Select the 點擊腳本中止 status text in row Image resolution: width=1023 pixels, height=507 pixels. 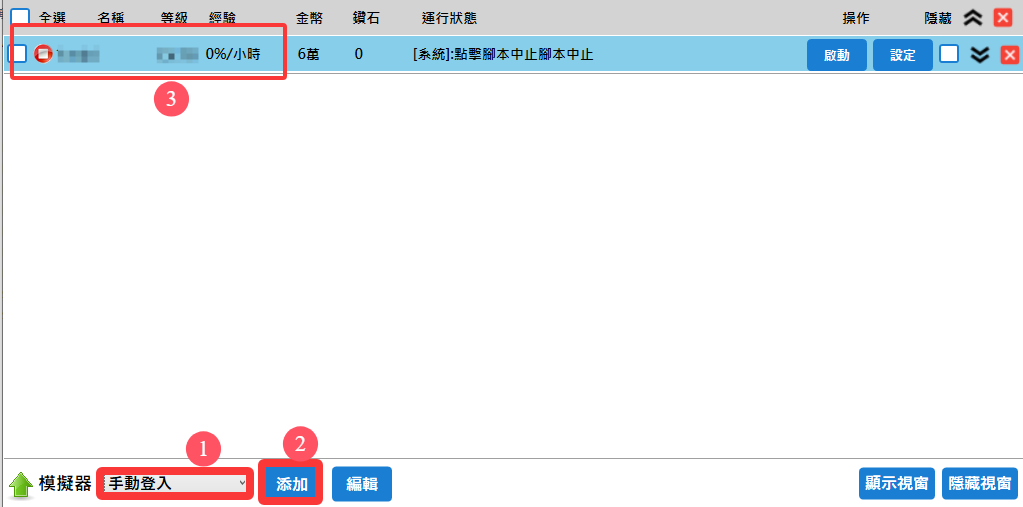(502, 54)
